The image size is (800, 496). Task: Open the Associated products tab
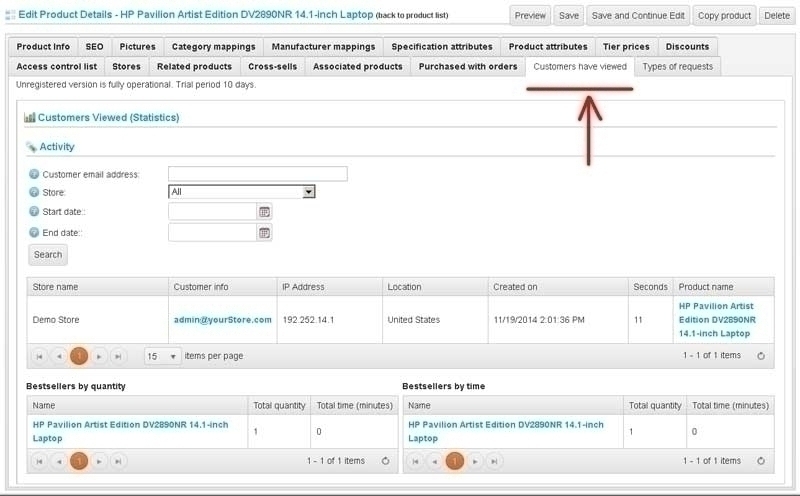pyautogui.click(x=358, y=66)
